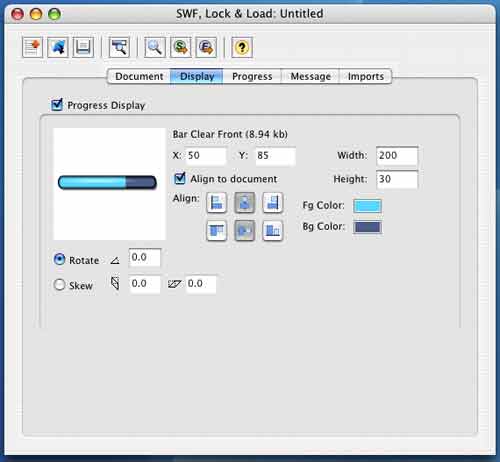Switch to the Document tab
This screenshot has height=462, width=500.
(x=139, y=76)
